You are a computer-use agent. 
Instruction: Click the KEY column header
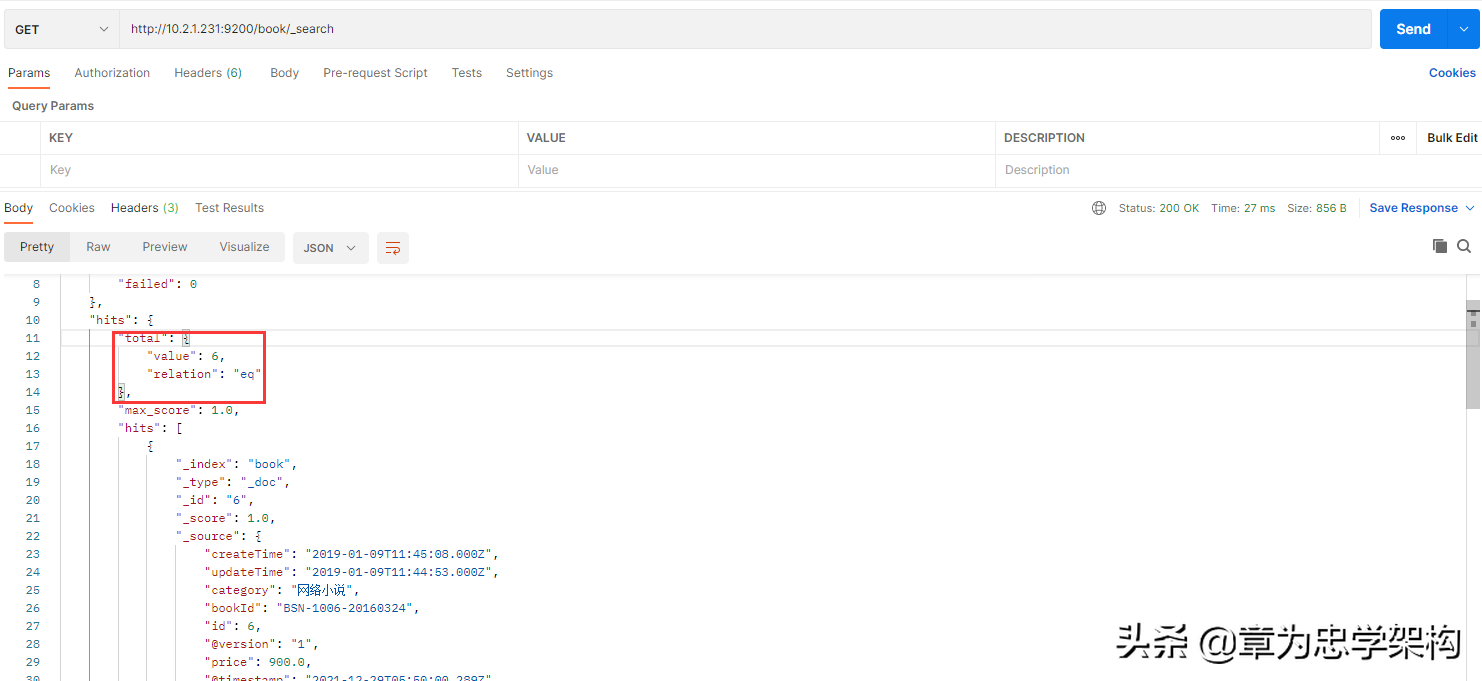(x=61, y=138)
